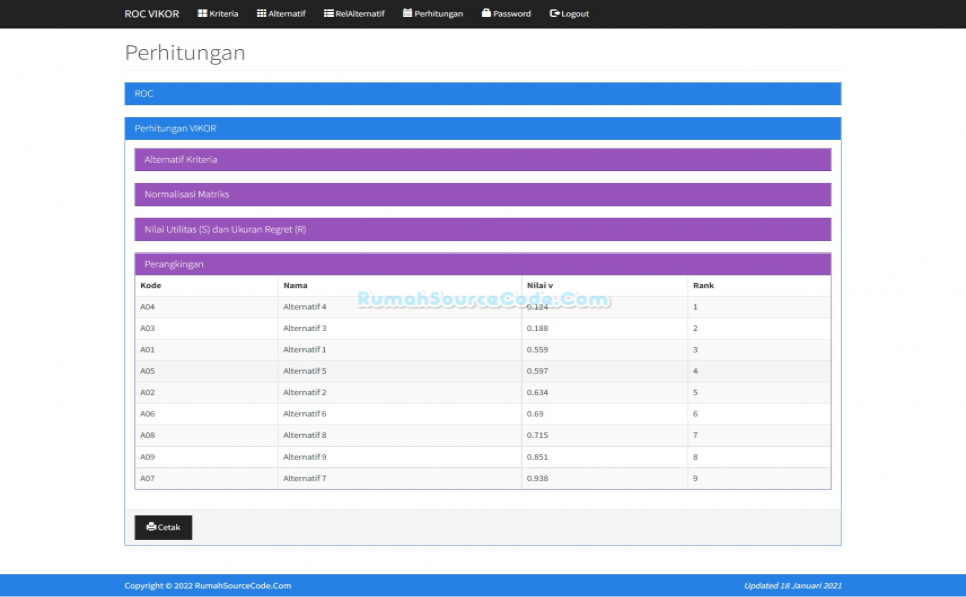The image size is (966, 597).
Task: Open the Password menu item
Action: tap(506, 13)
